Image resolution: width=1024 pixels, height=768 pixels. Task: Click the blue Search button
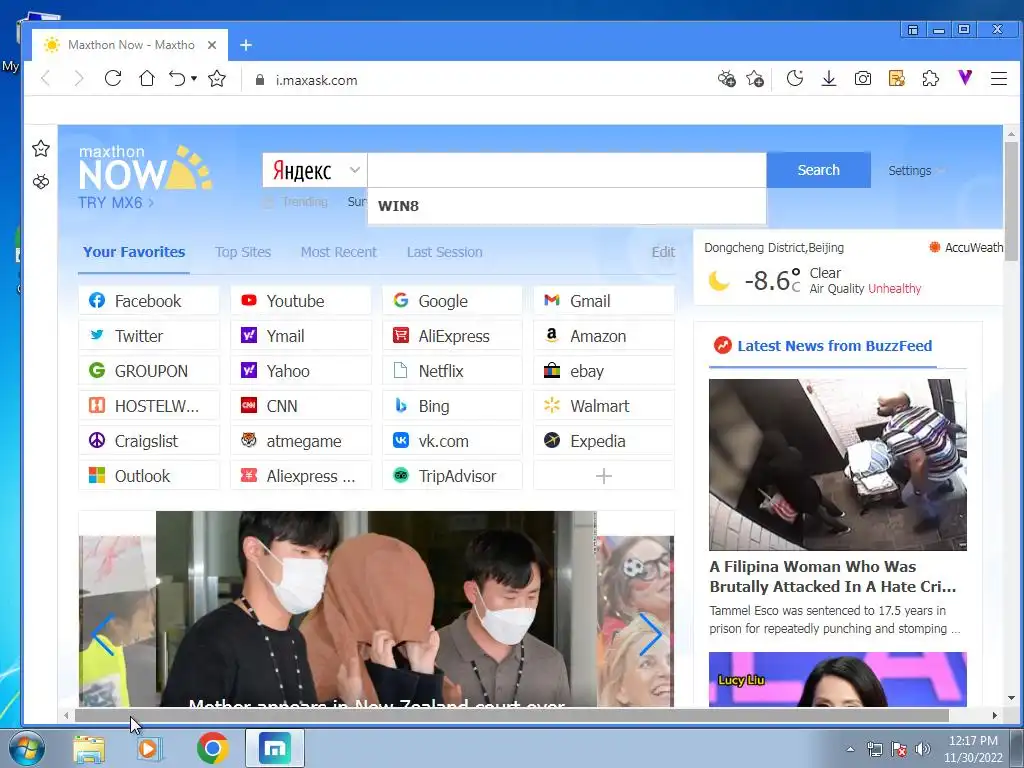point(818,170)
